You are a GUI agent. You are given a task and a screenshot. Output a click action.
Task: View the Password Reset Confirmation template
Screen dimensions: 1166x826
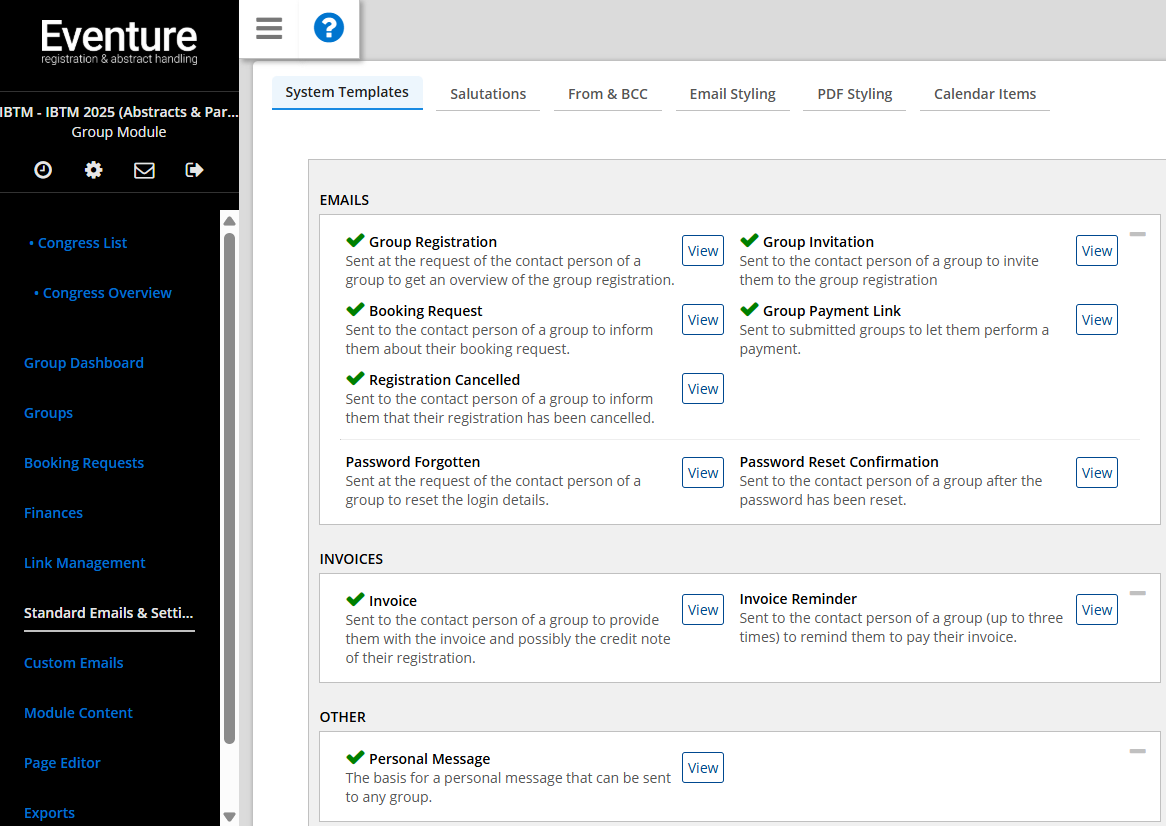pos(1097,473)
